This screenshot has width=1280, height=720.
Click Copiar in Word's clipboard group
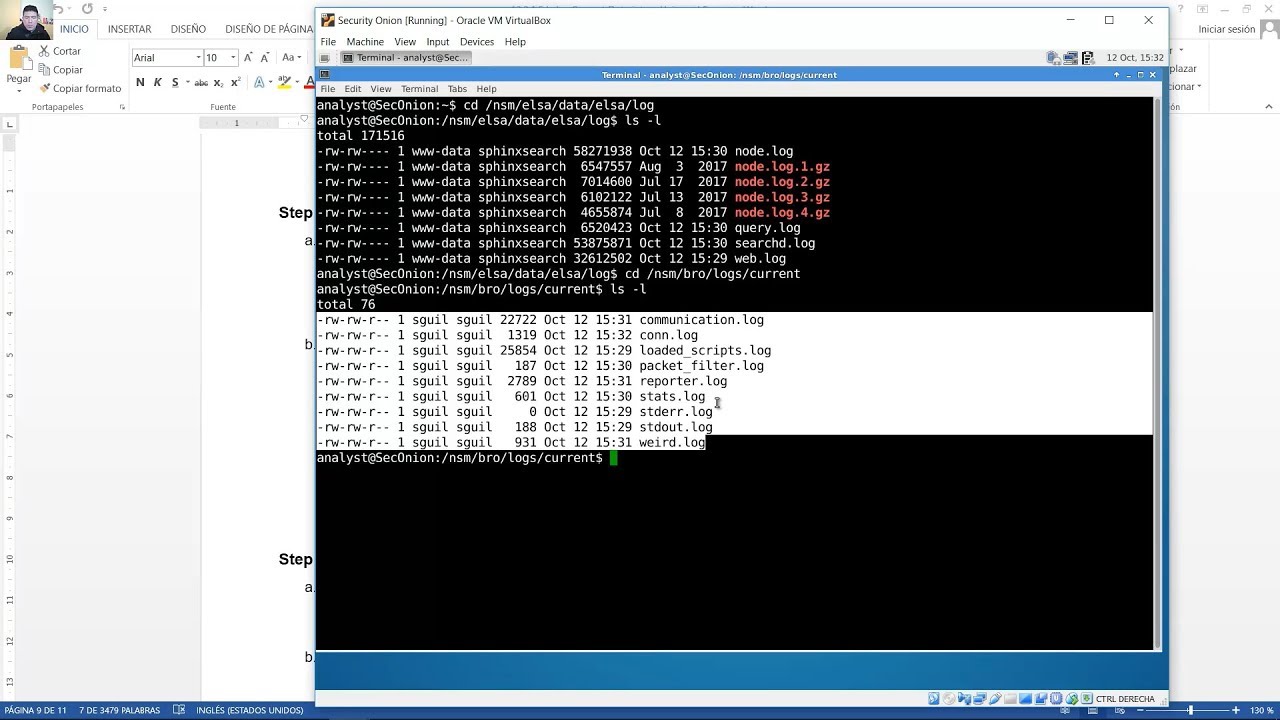pyautogui.click(x=60, y=70)
